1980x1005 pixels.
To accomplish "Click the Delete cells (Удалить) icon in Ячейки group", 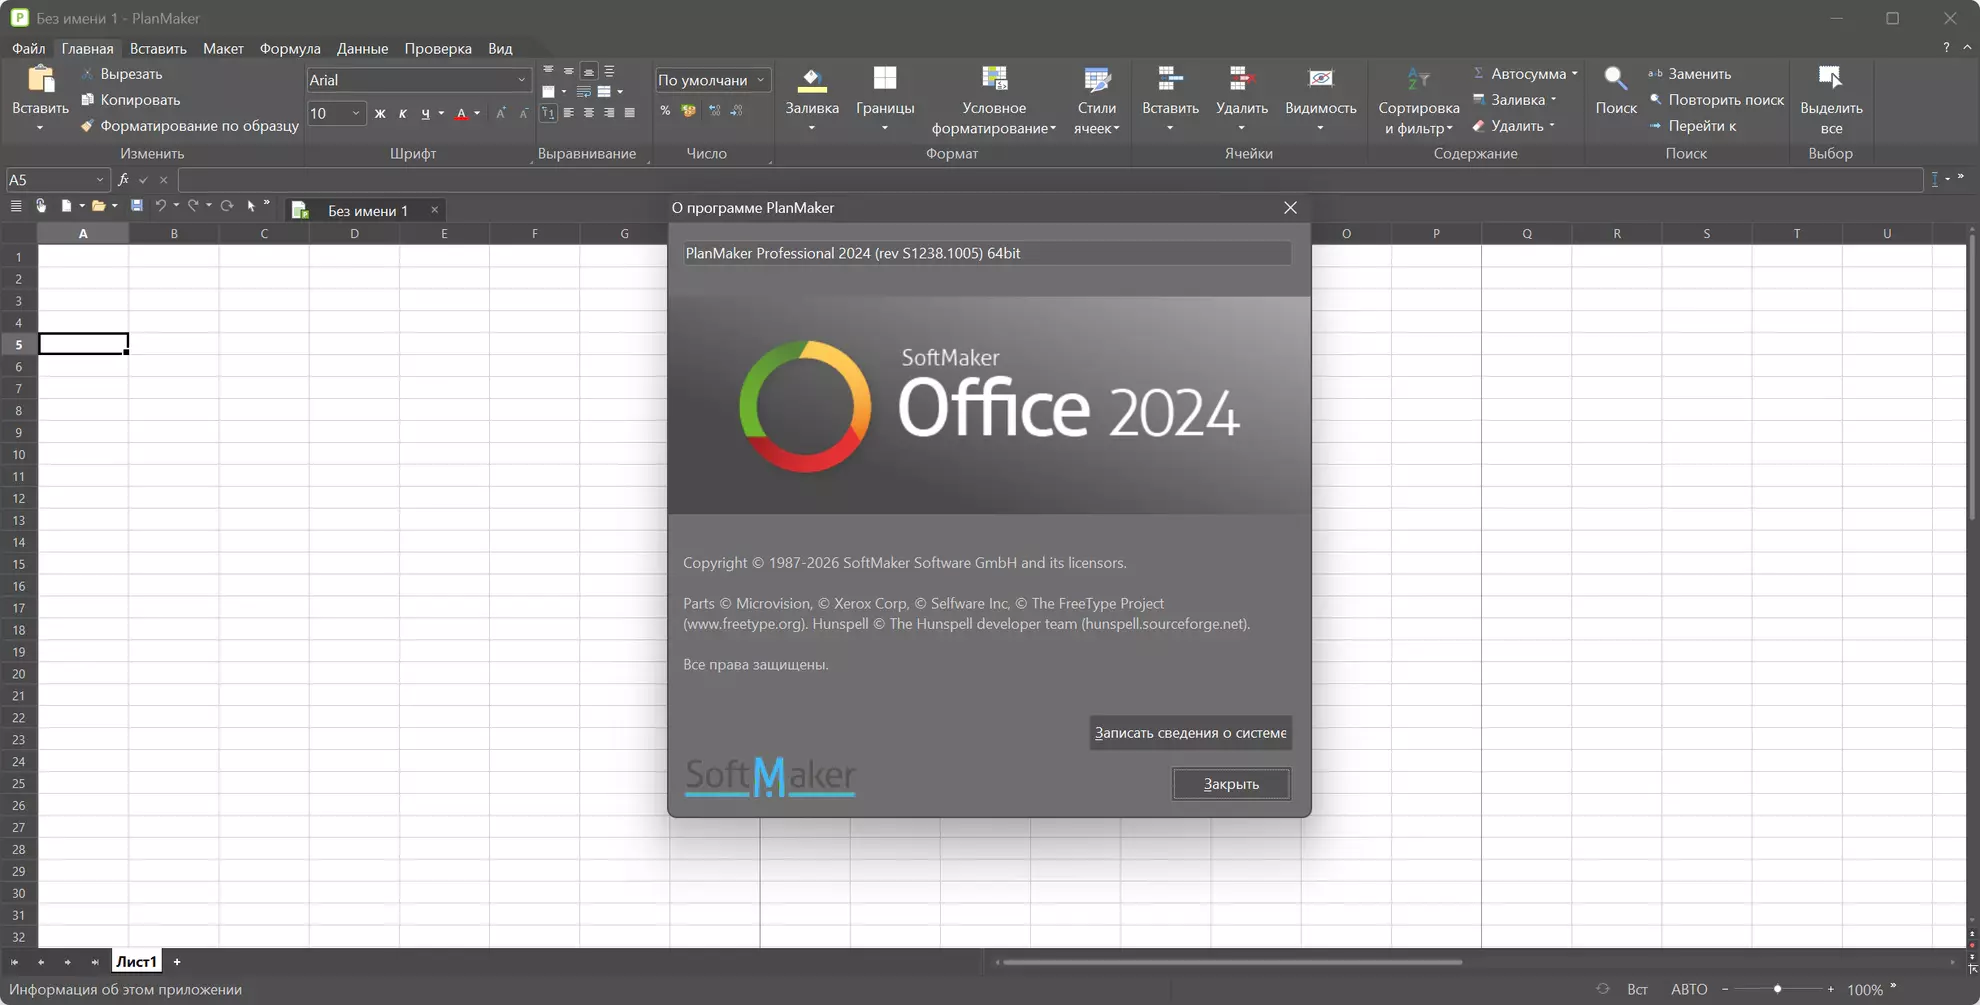I will pyautogui.click(x=1241, y=79).
